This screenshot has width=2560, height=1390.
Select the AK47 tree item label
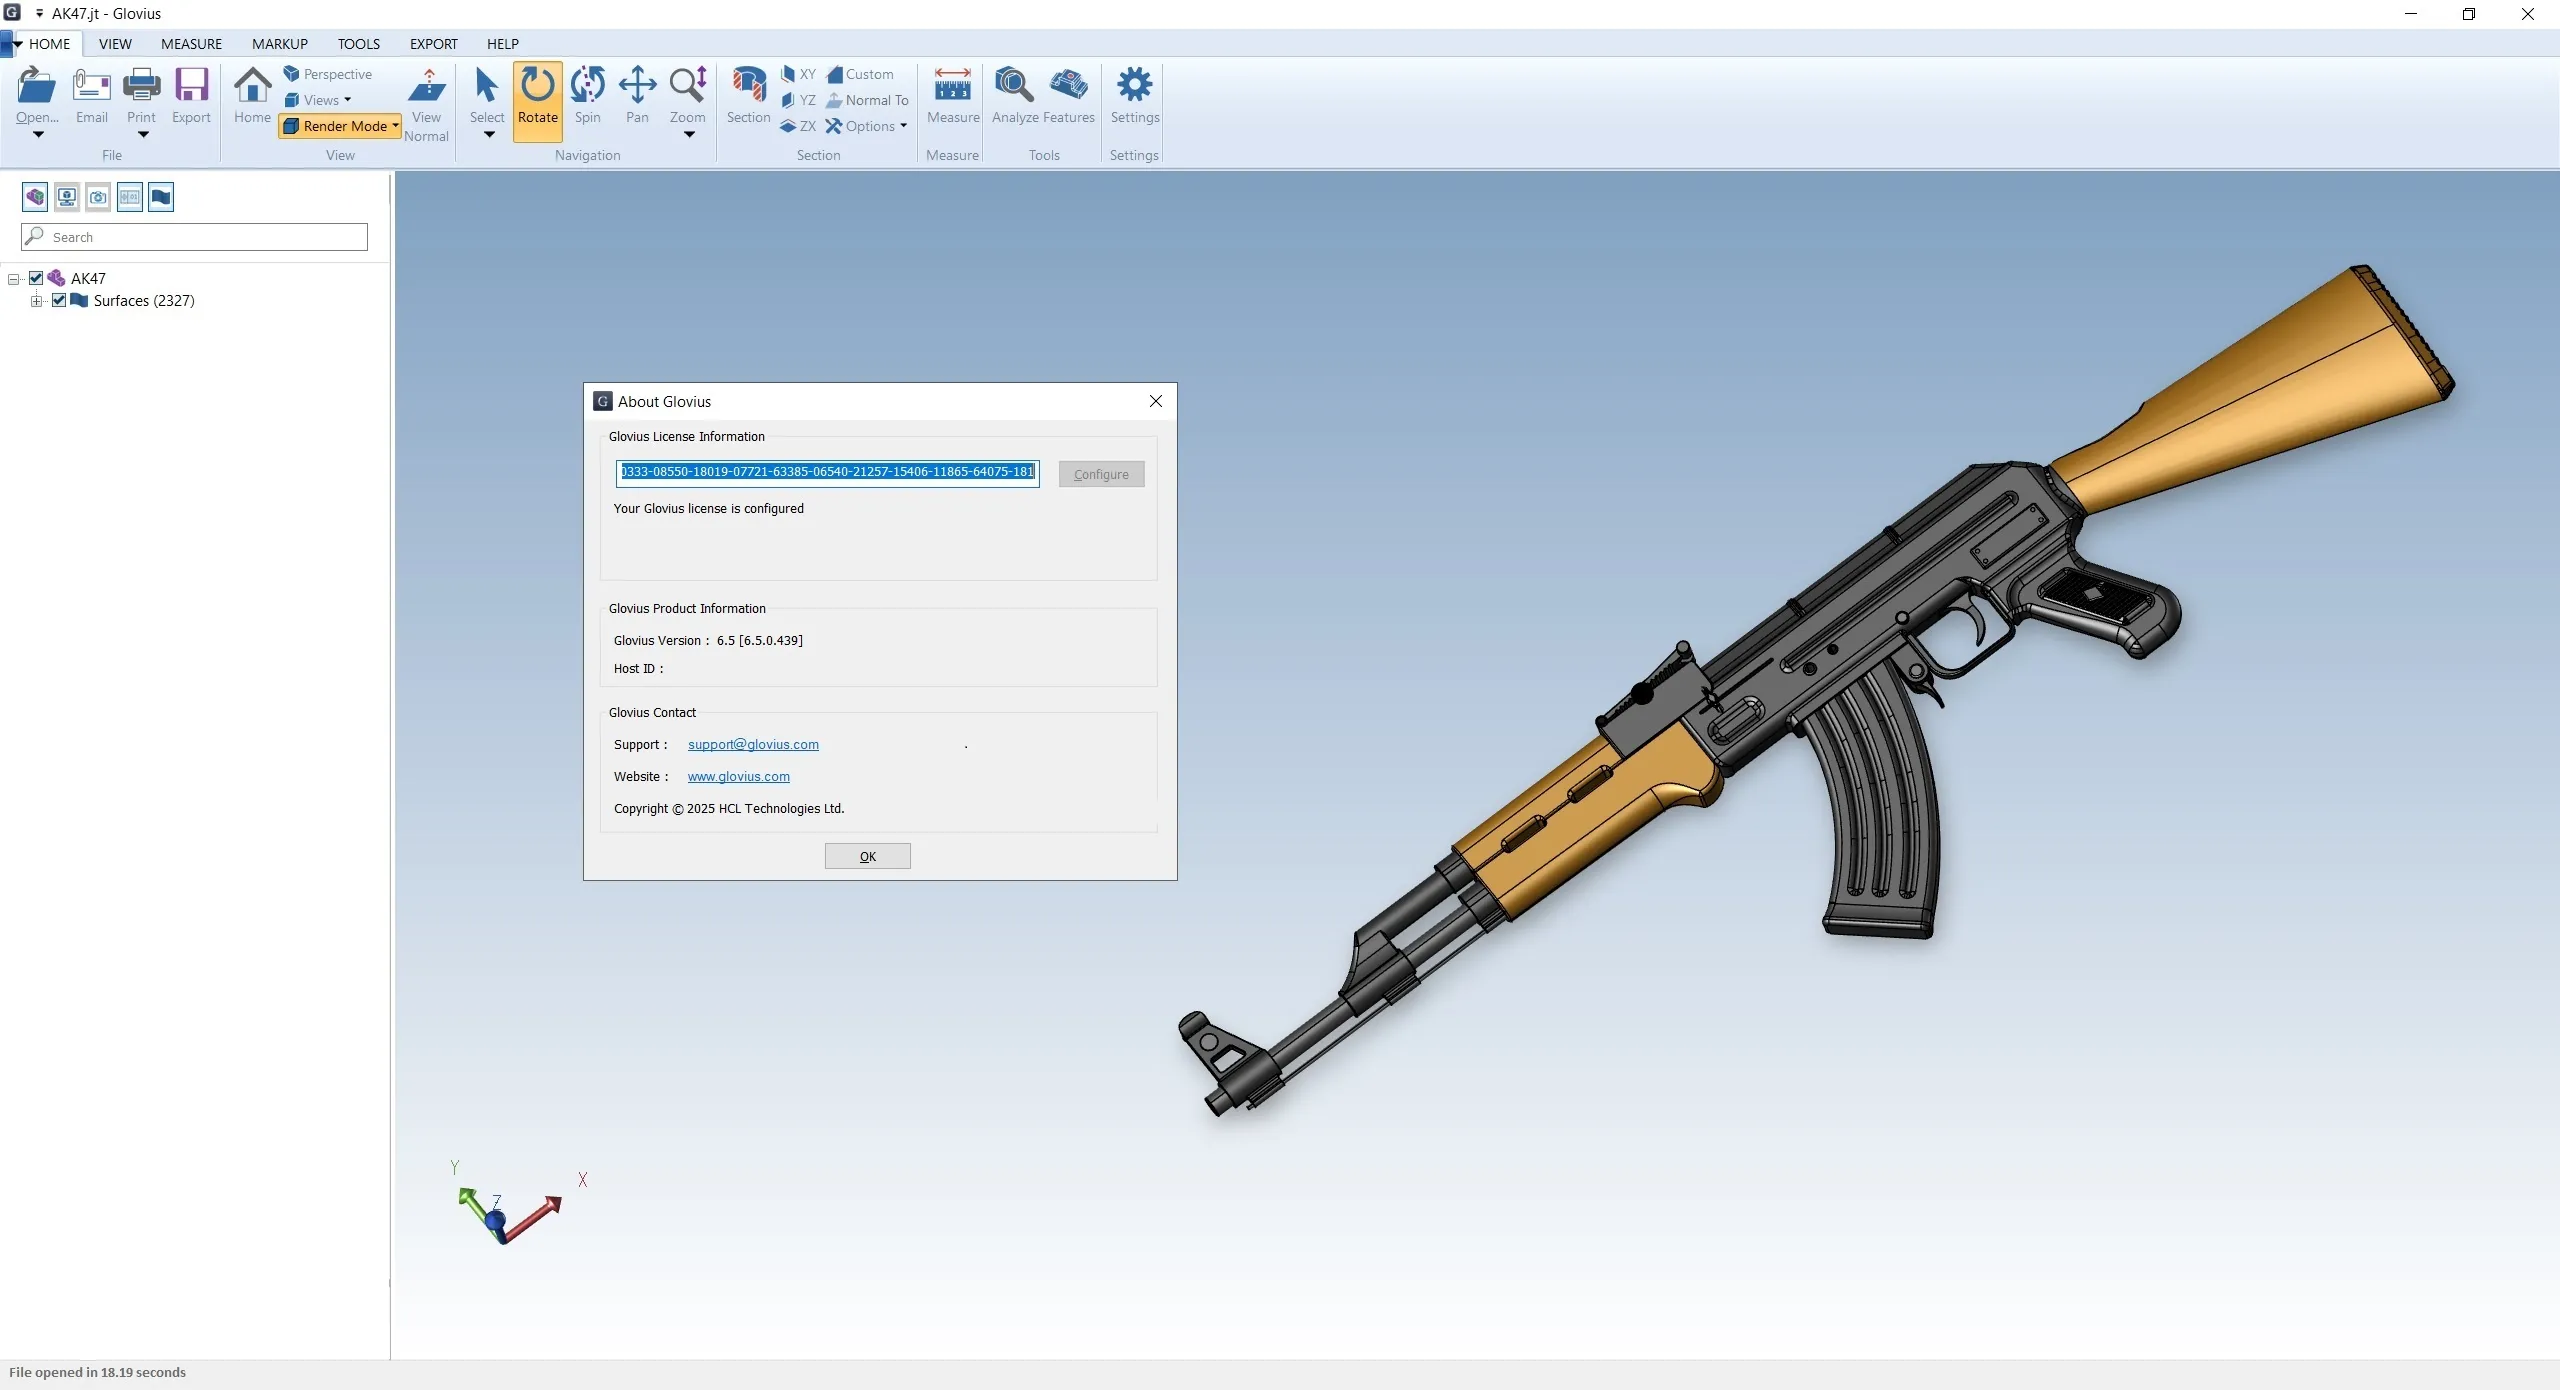(88, 278)
